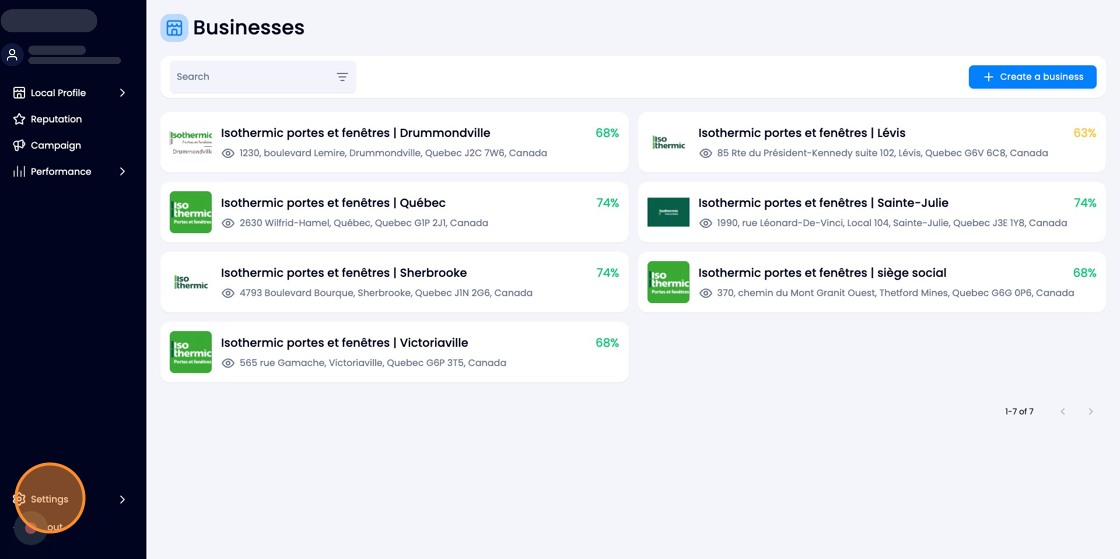Image resolution: width=1120 pixels, height=559 pixels.
Task: Toggle visibility eye for Québec address
Action: click(x=229, y=223)
